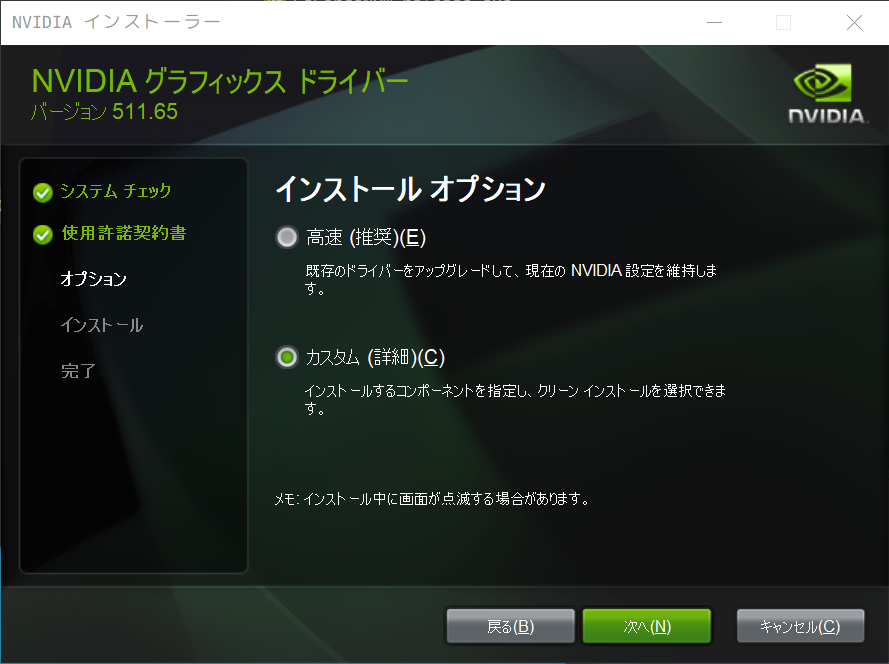Viewport: 889px width, 664px height.
Task: Click the インストール オプション heading
Action: pos(410,189)
